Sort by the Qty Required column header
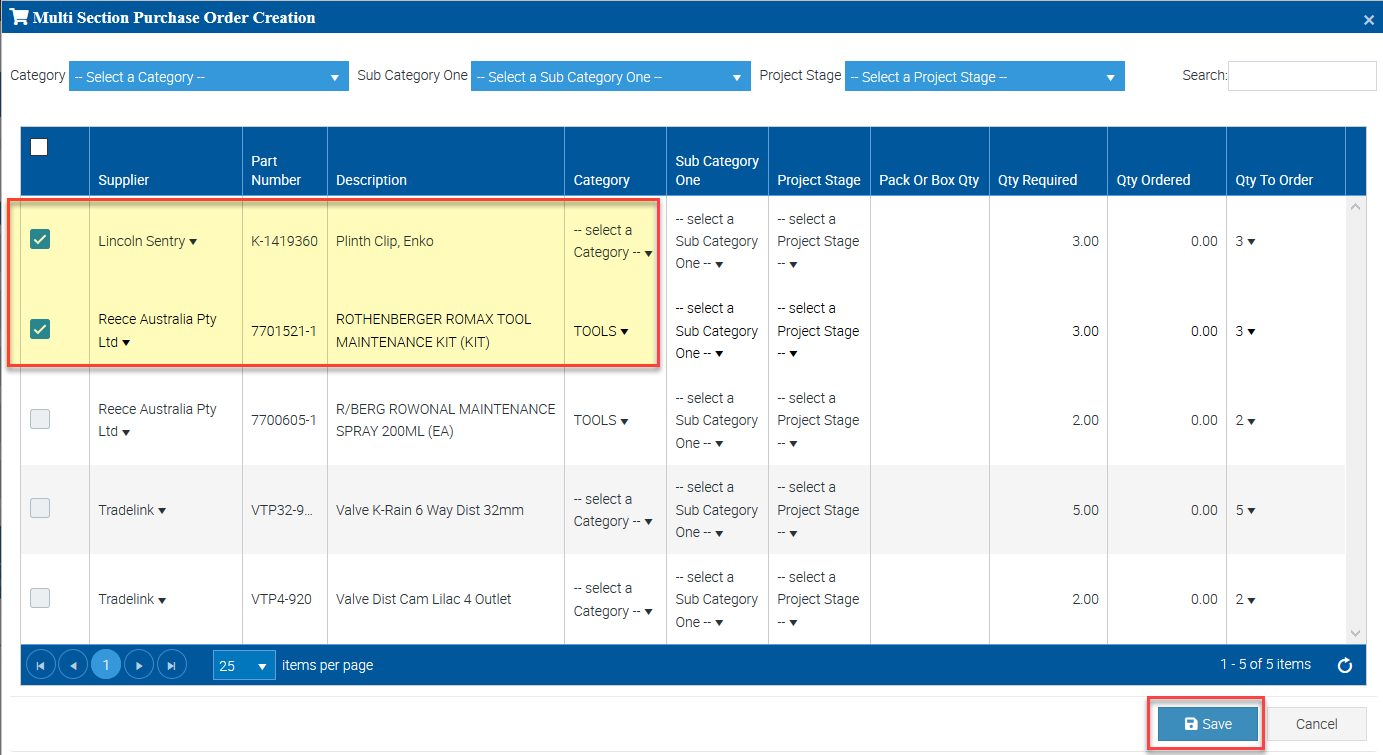Screen dimensions: 1383x755 (1037, 180)
